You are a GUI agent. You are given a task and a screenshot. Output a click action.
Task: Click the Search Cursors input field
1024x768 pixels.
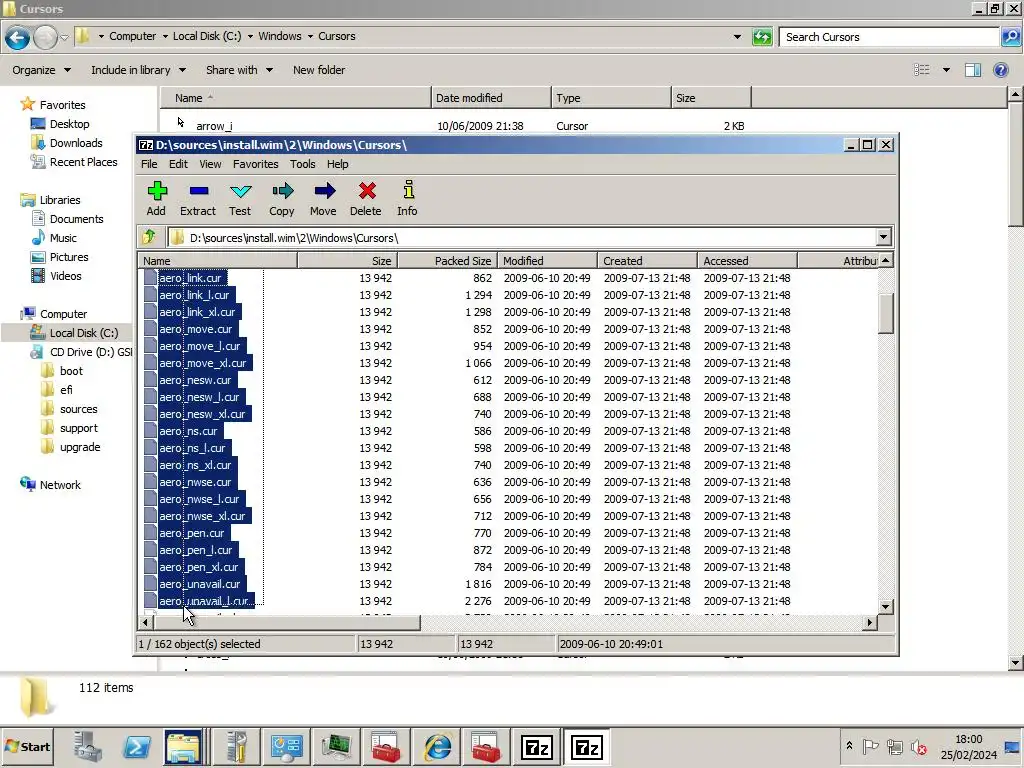(889, 37)
